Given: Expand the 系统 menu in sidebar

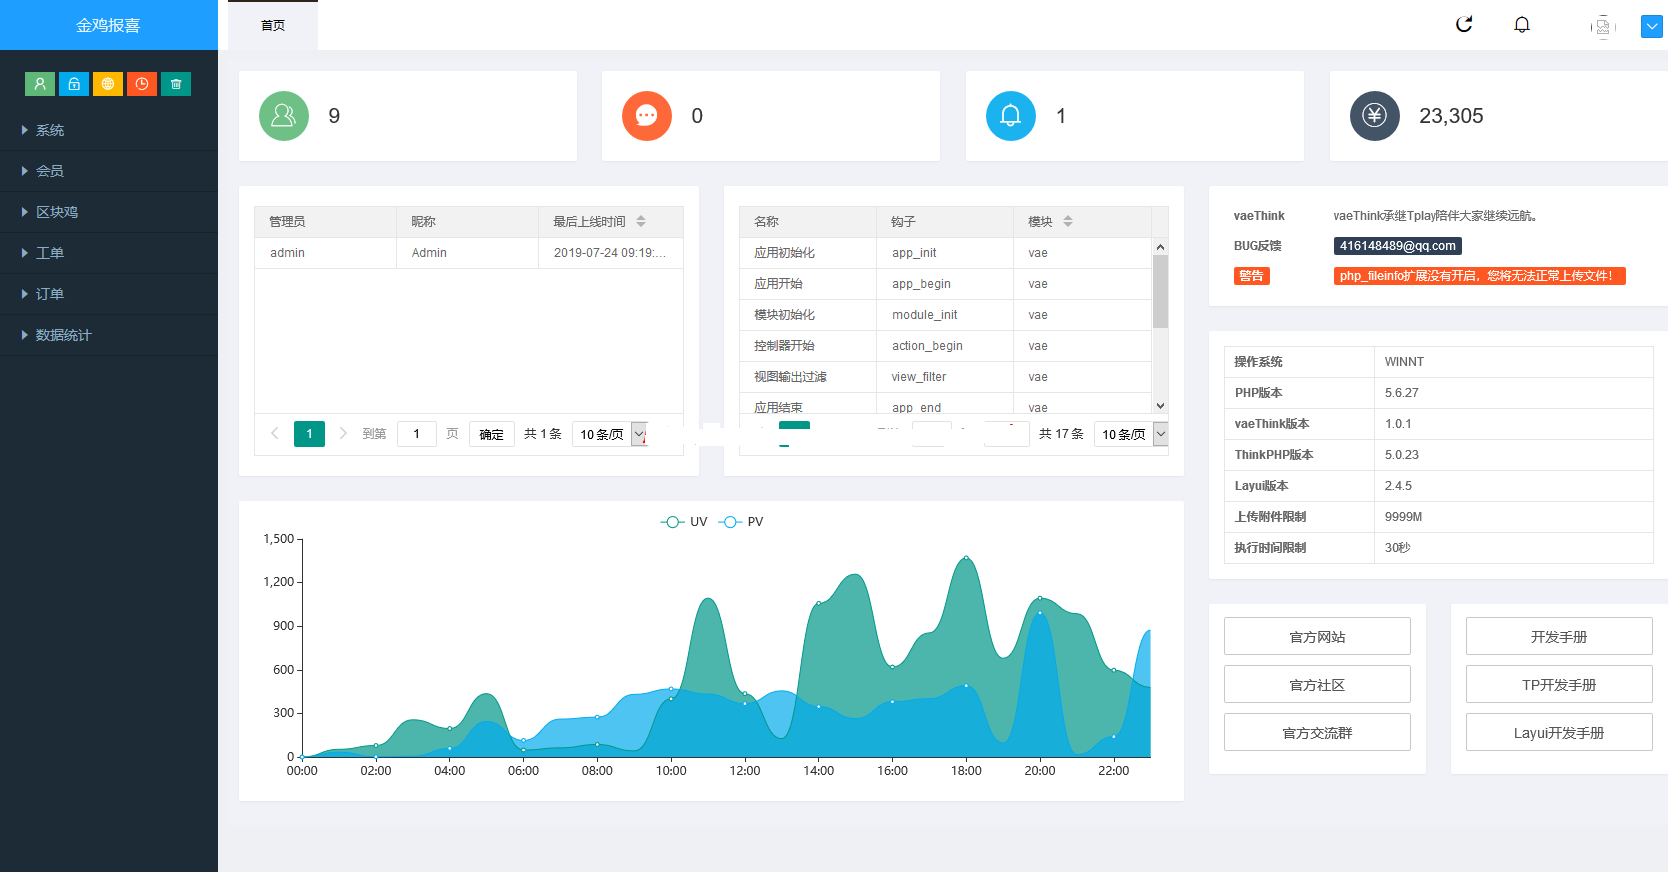Looking at the screenshot, I should [50, 130].
